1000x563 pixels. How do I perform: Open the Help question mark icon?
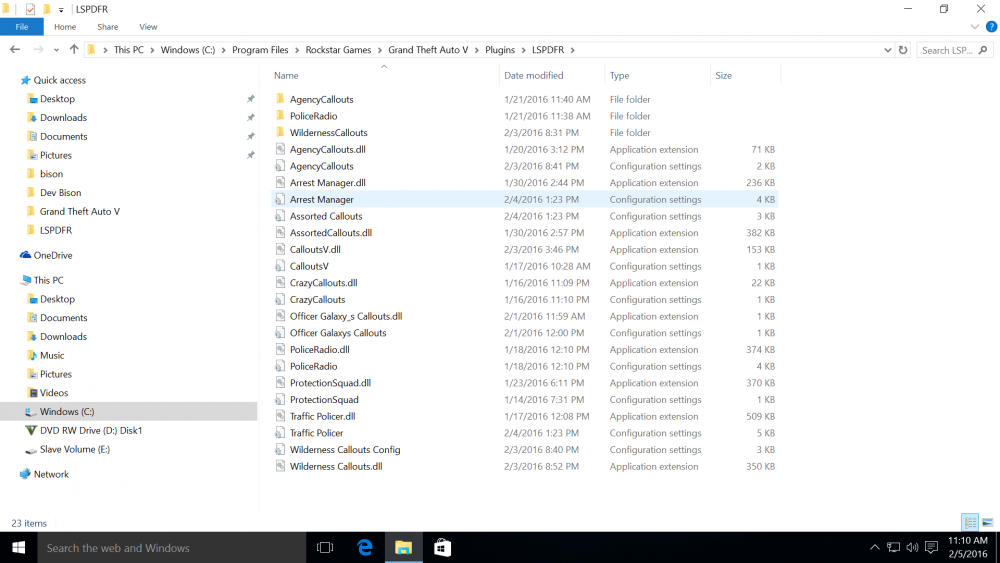(991, 27)
